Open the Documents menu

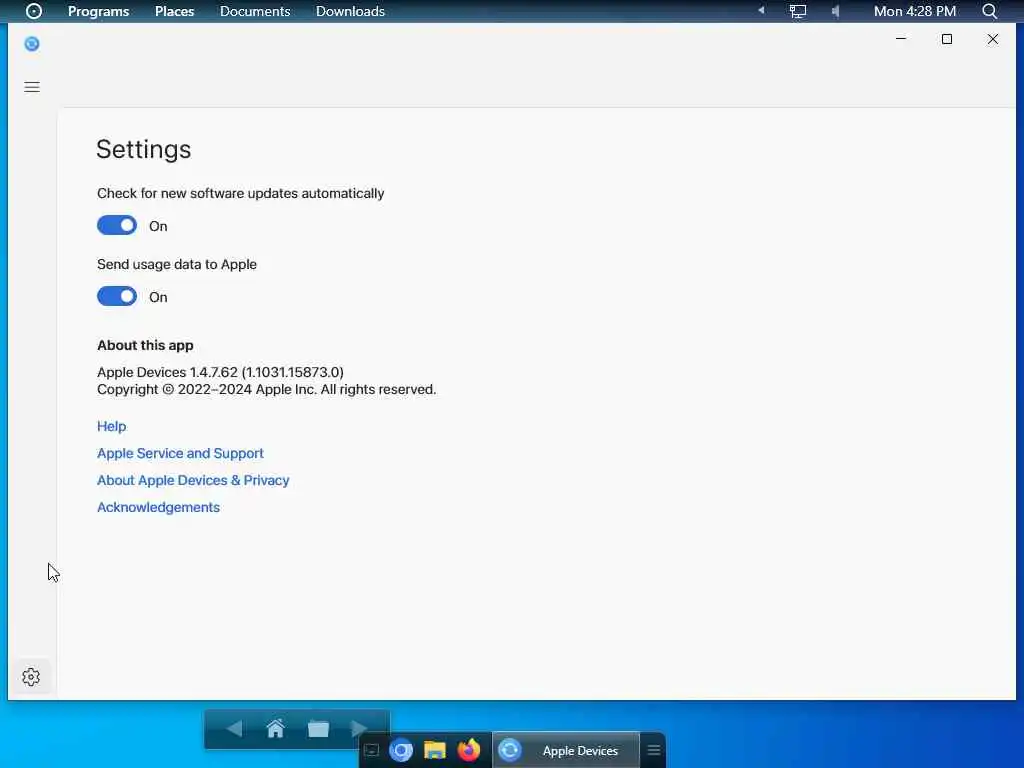pos(255,11)
